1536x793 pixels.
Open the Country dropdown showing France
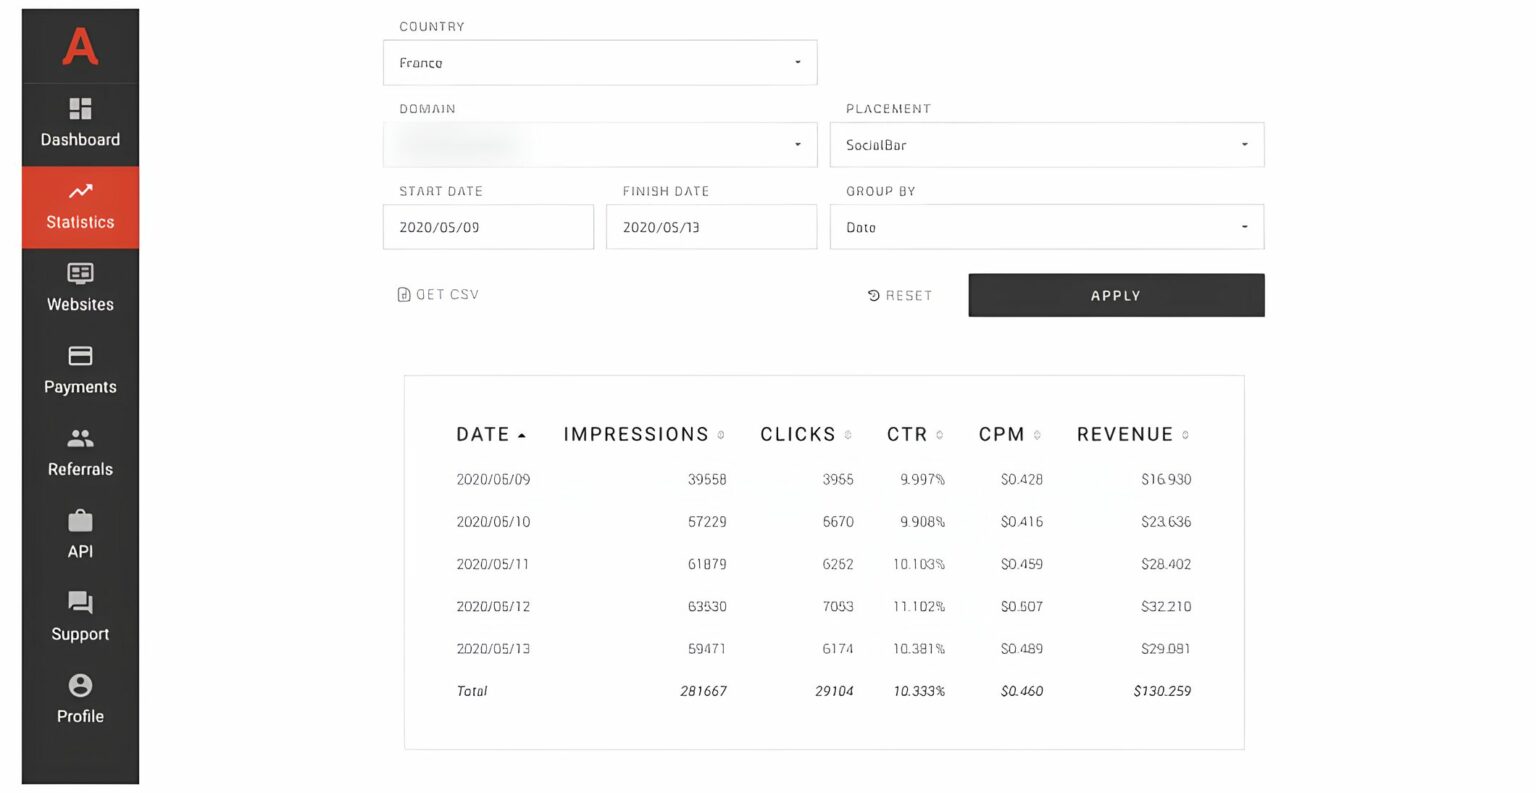click(600, 62)
